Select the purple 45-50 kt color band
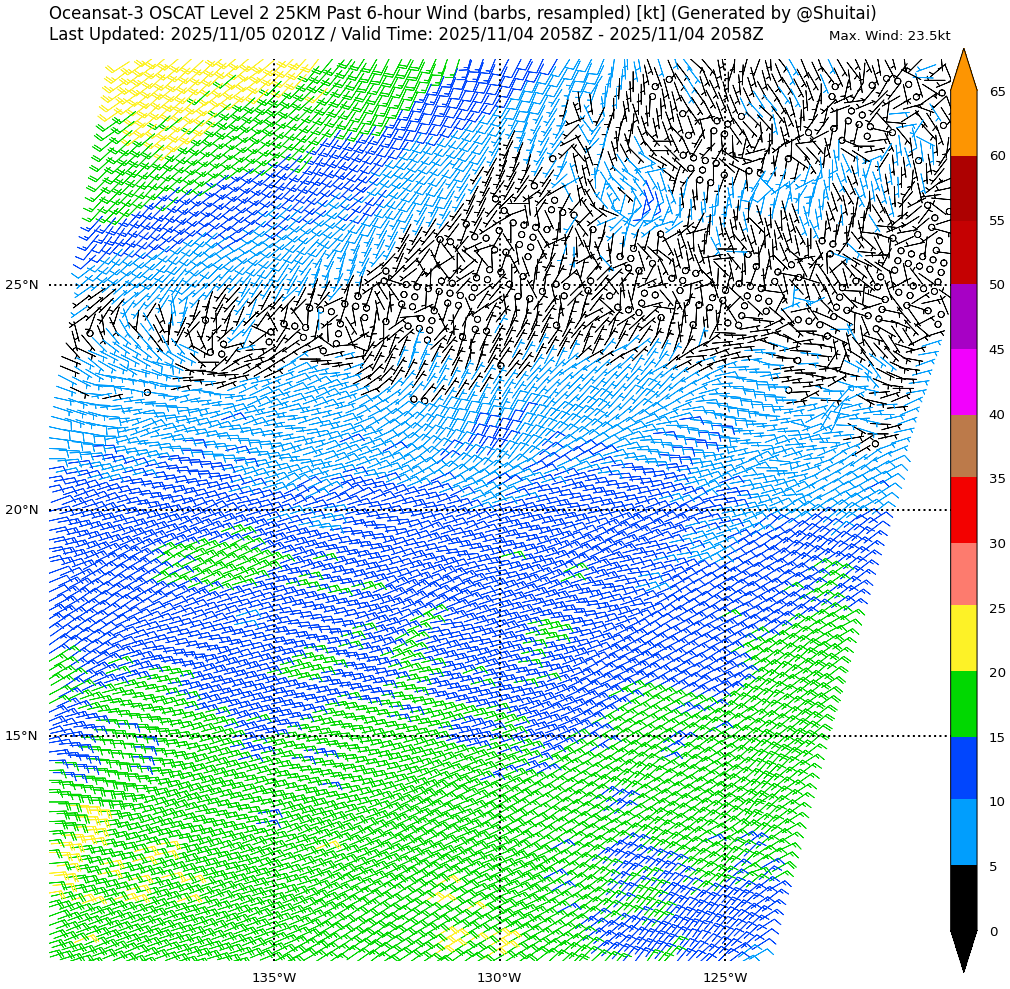The height and width of the screenshot is (989, 1010). point(963,317)
